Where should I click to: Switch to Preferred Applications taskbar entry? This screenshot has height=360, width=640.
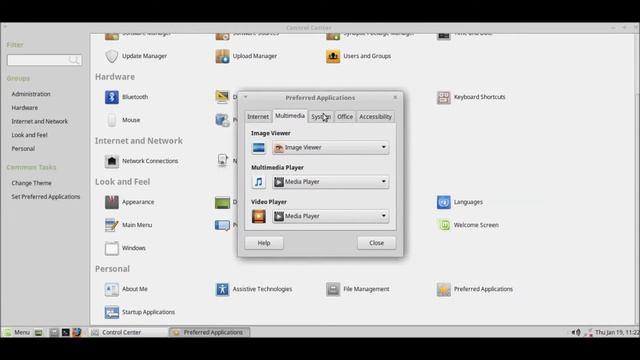point(209,332)
